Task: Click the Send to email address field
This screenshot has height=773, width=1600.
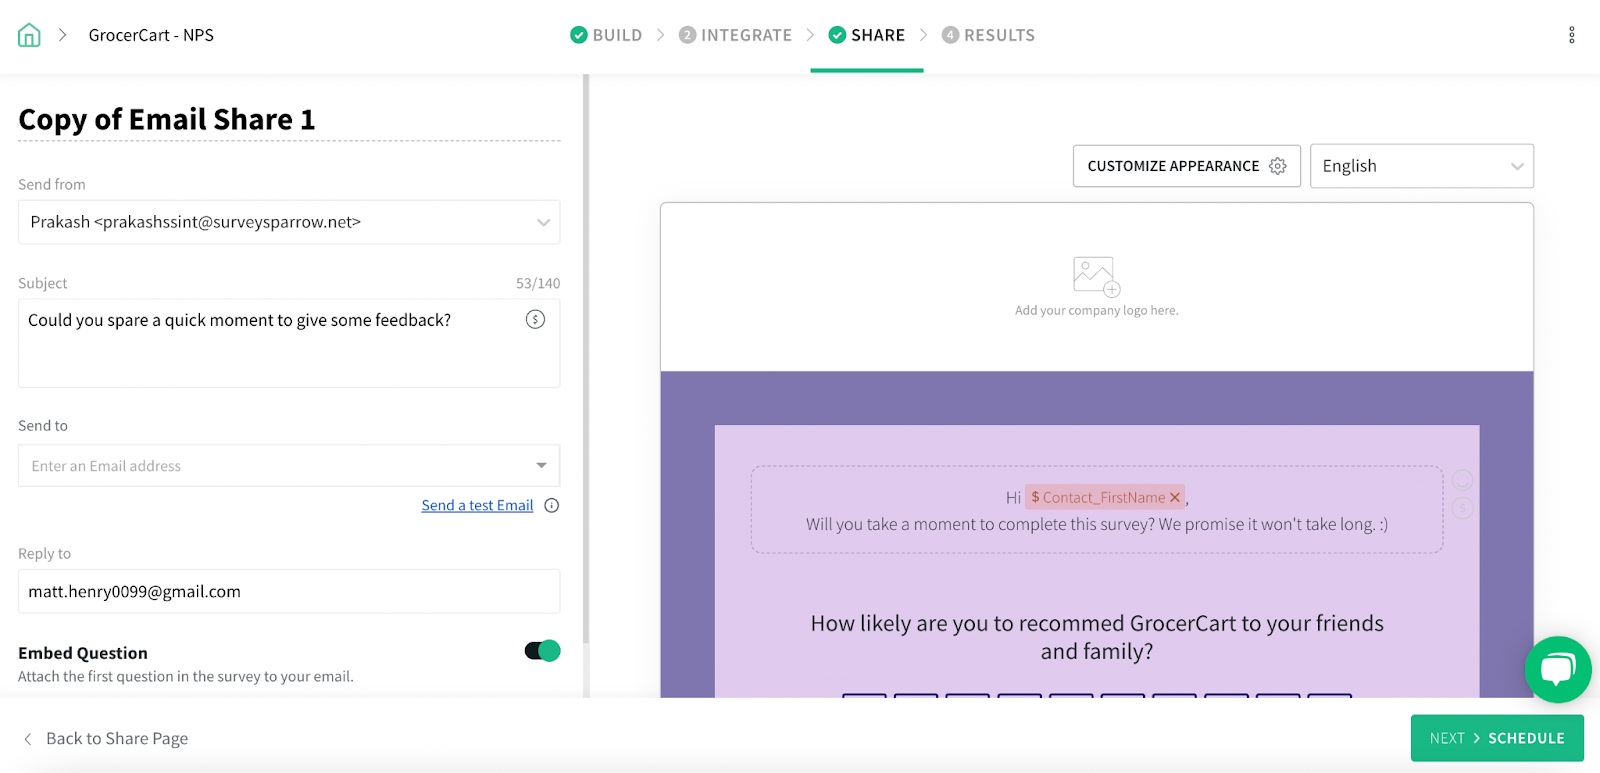Action: [x=289, y=466]
